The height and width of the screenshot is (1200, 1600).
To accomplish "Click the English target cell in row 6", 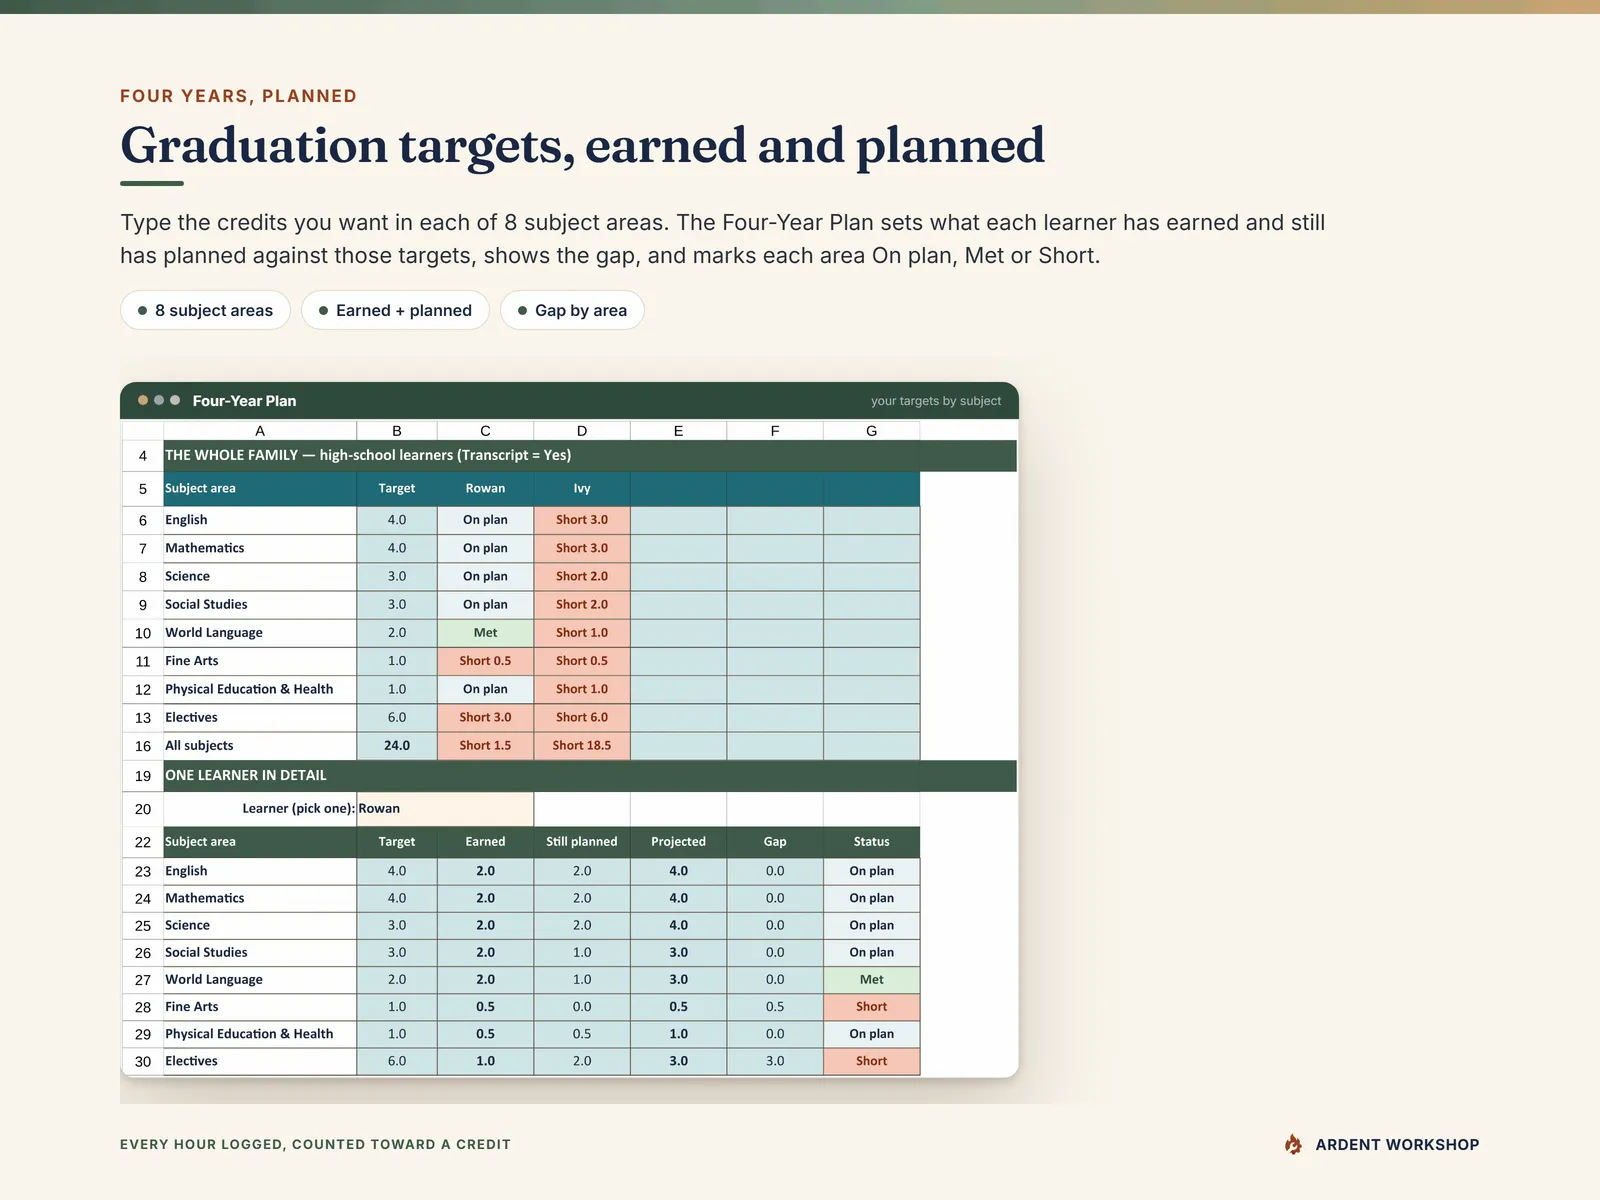I will [x=397, y=520].
